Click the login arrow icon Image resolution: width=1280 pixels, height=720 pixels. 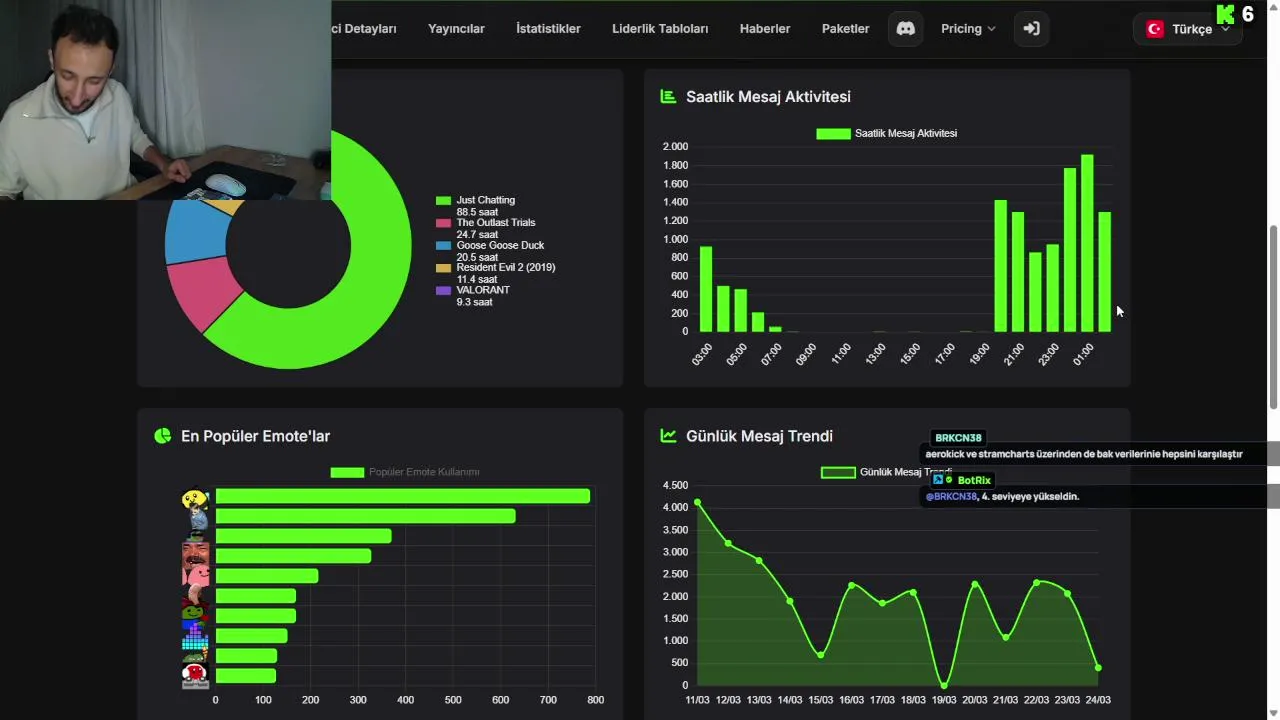[x=1031, y=29]
